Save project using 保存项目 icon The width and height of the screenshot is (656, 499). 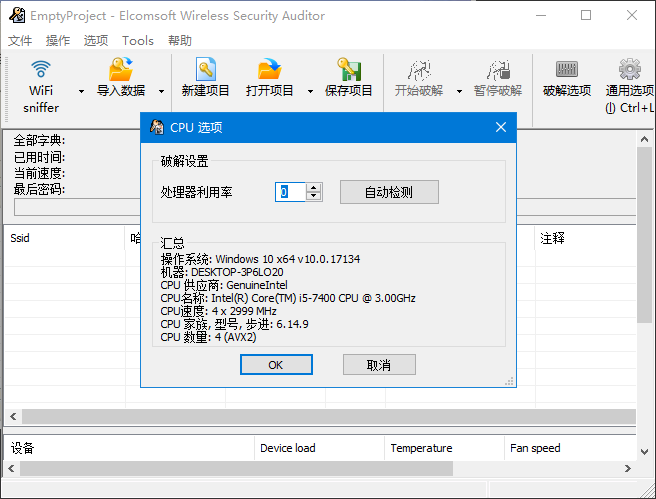pos(349,69)
